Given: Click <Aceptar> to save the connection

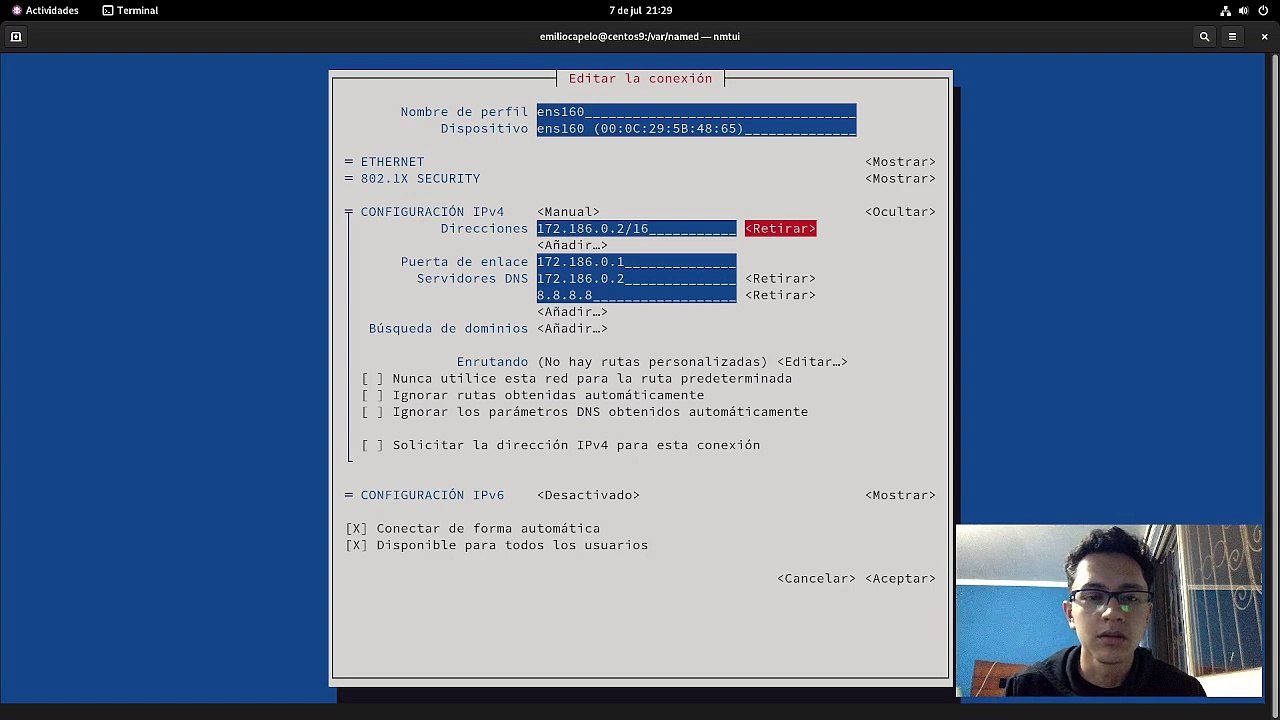Looking at the screenshot, I should pos(900,579).
